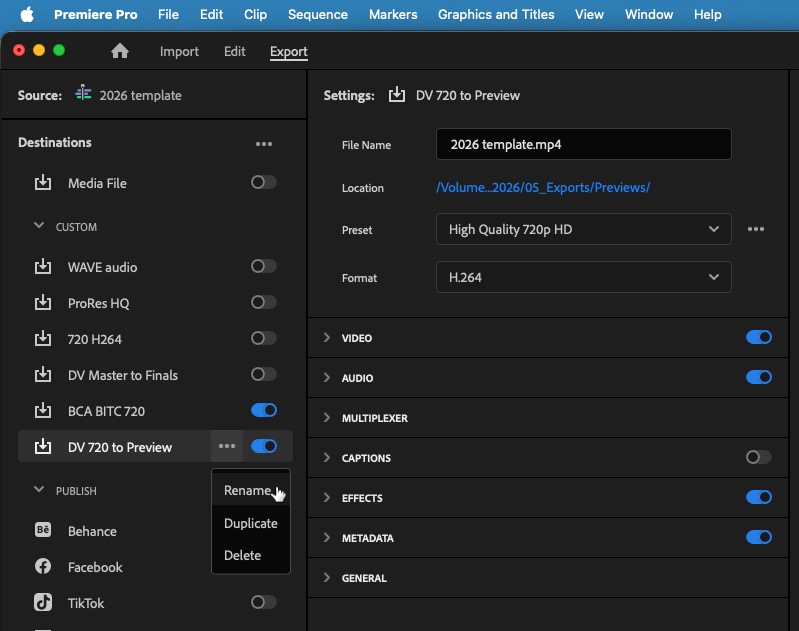Click the sequence icon beside 2026 template
The width and height of the screenshot is (799, 631).
pyautogui.click(x=84, y=94)
